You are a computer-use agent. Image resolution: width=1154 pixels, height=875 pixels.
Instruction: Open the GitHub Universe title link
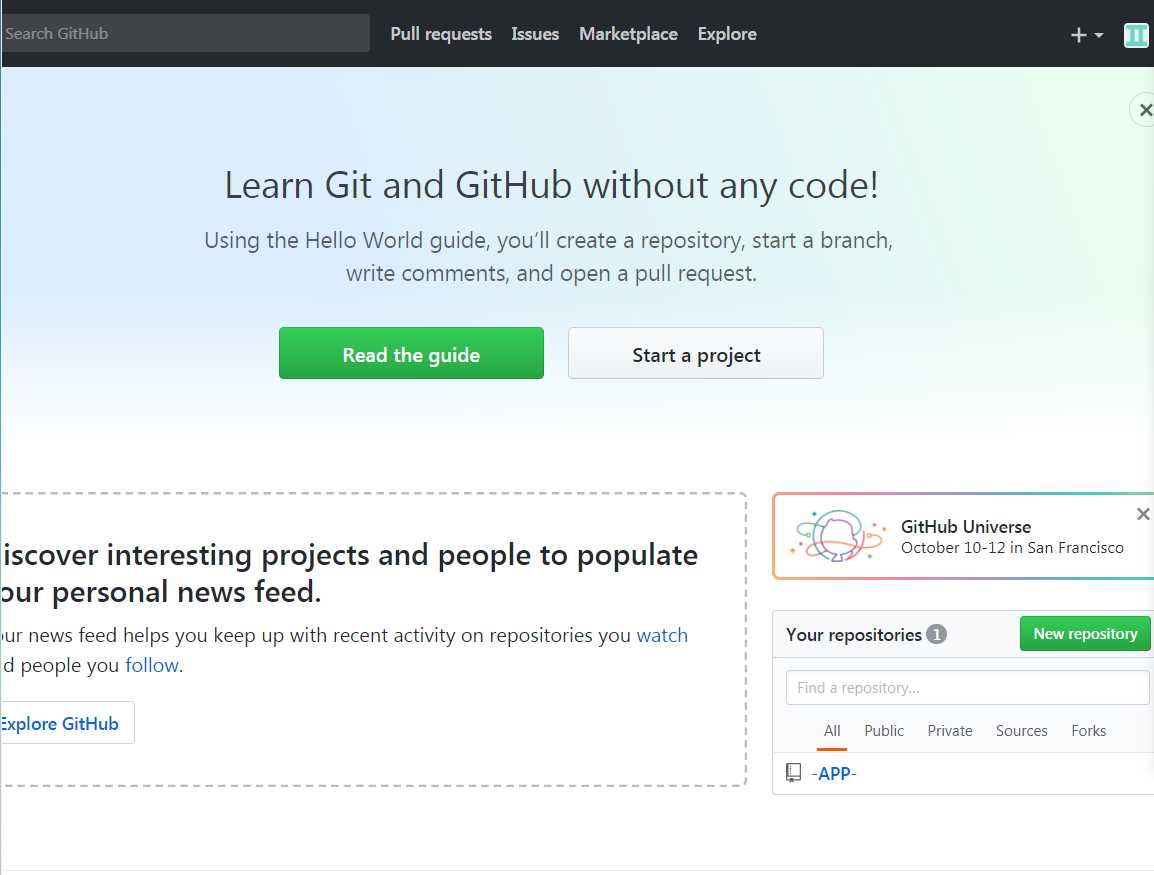(x=966, y=527)
